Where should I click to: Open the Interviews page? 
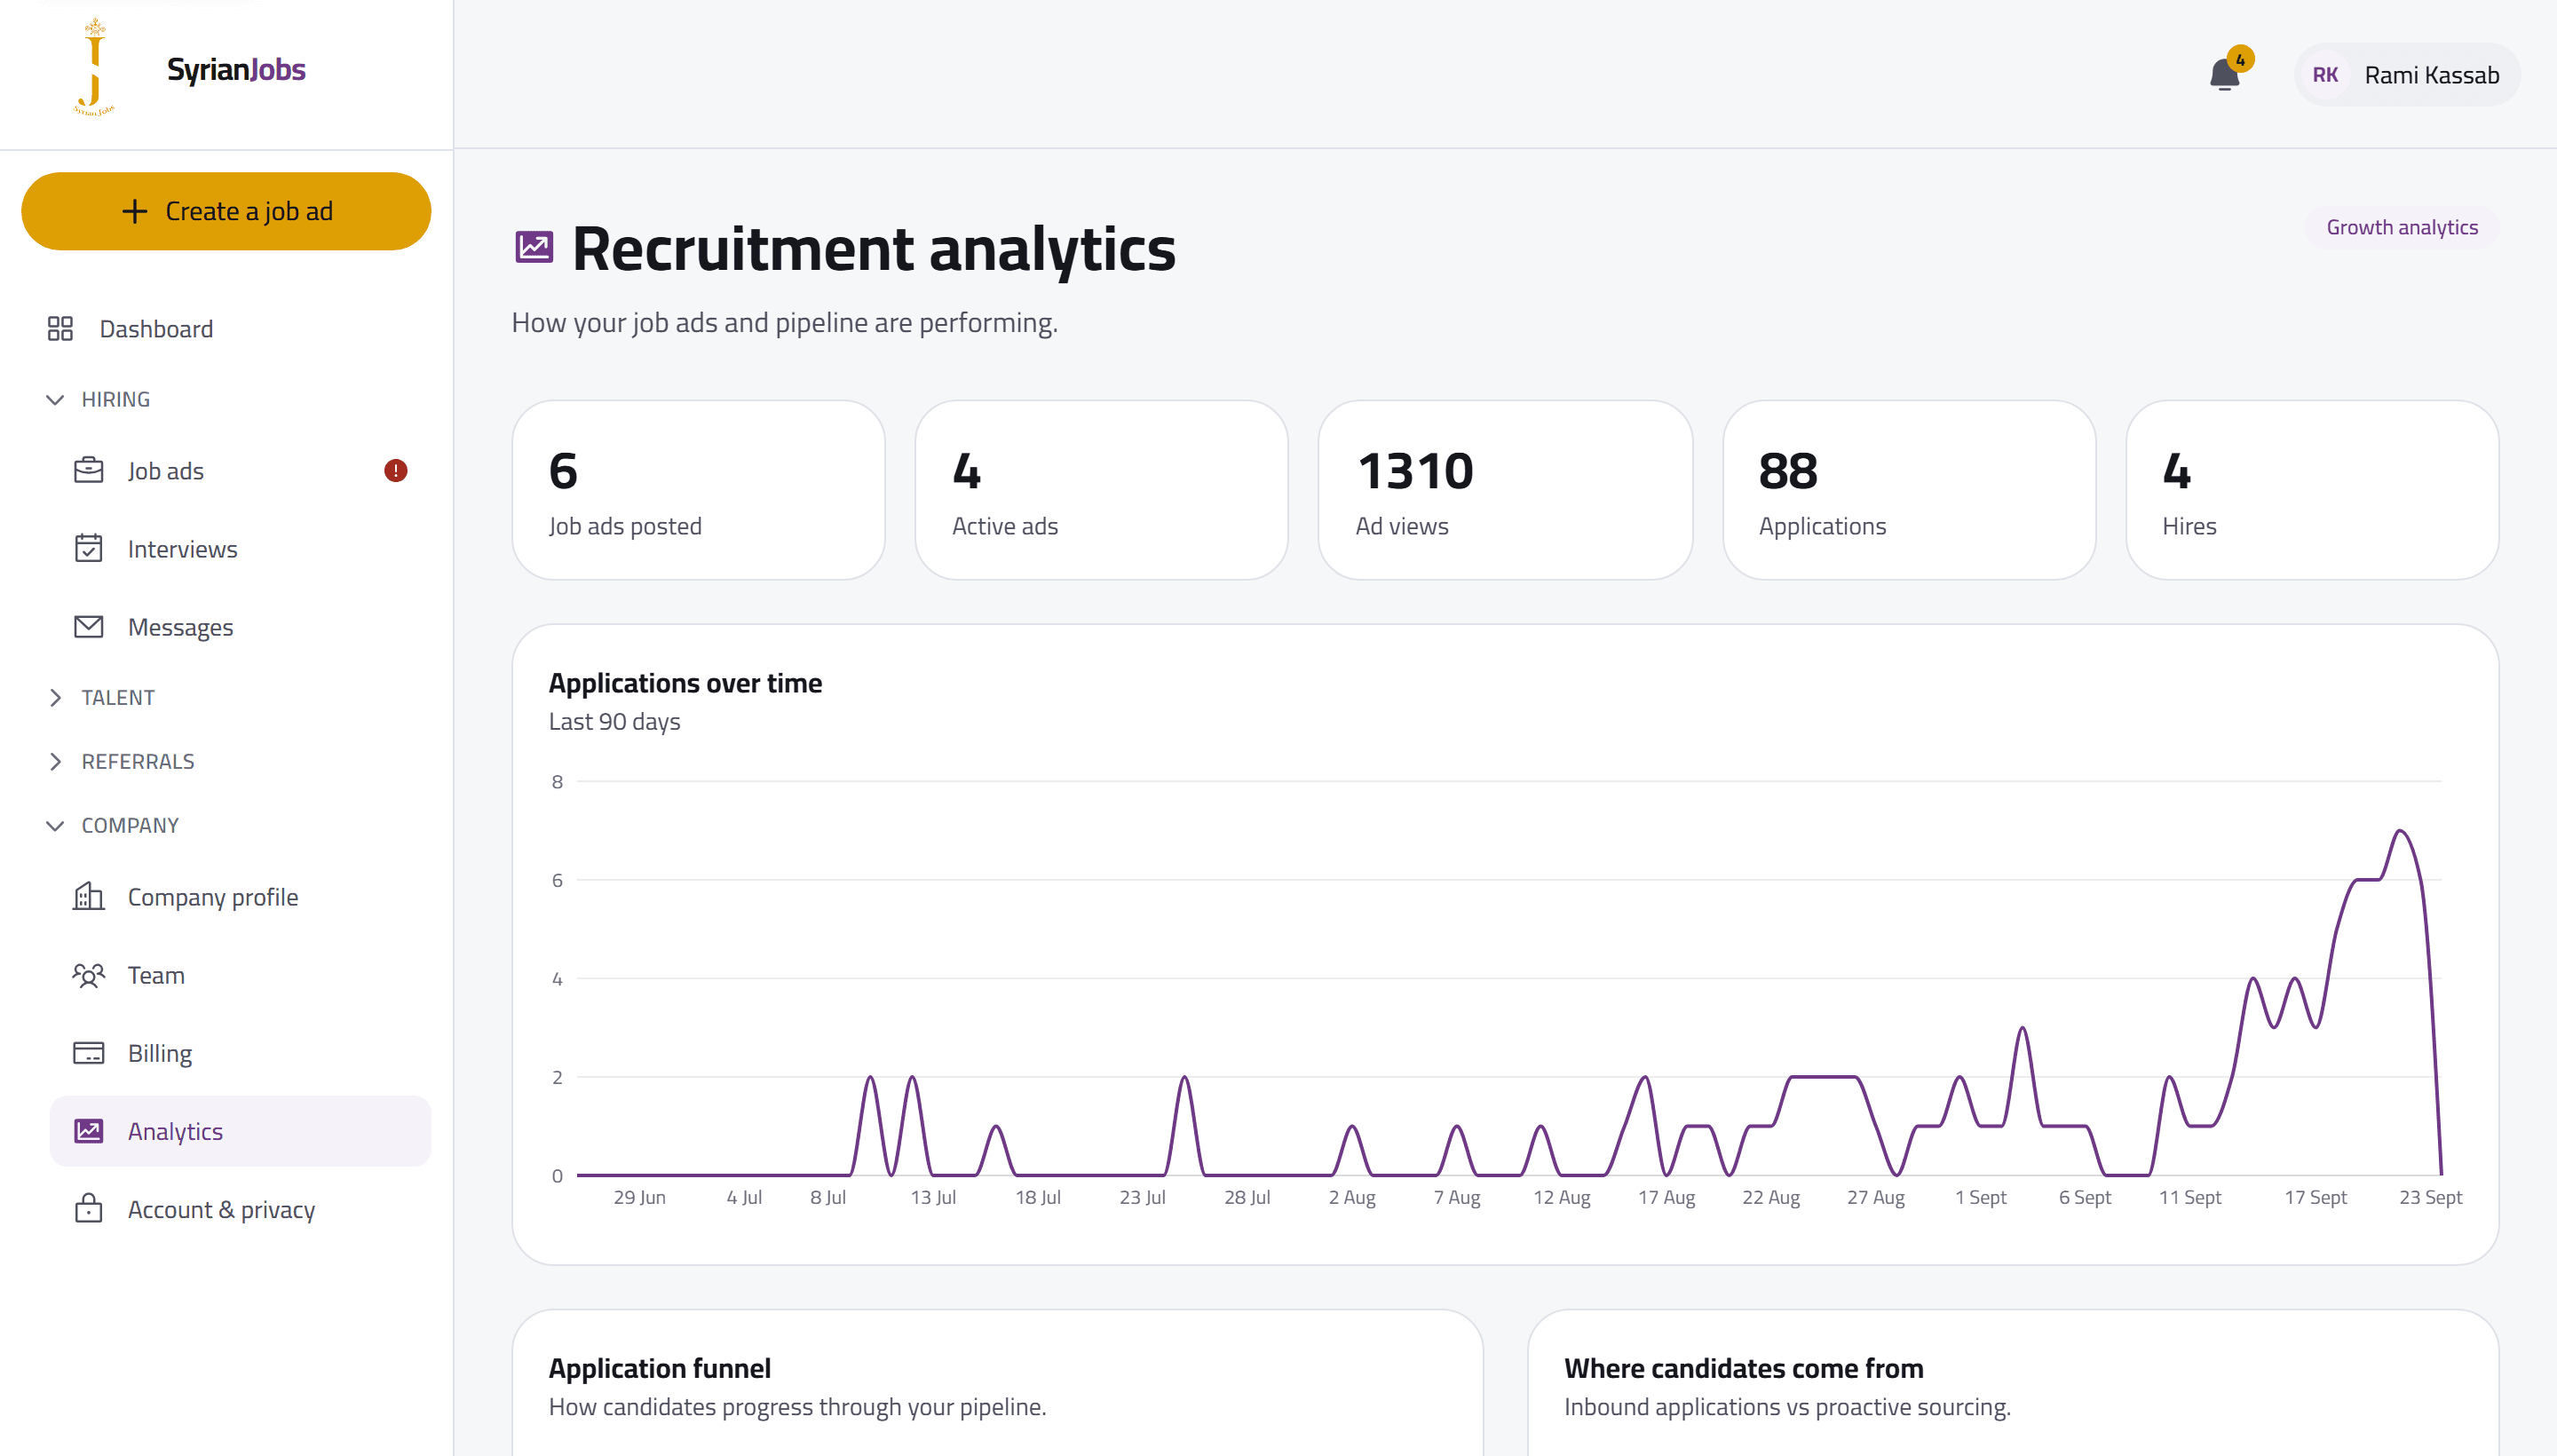240,548
